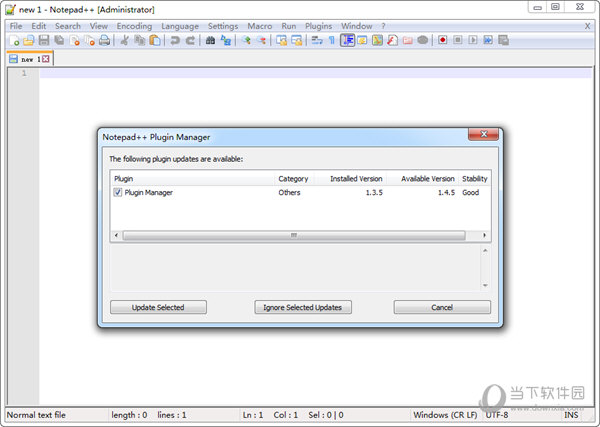The width and height of the screenshot is (600, 427).
Task: Click the Zoom Out toolbar icon
Action: point(261,40)
